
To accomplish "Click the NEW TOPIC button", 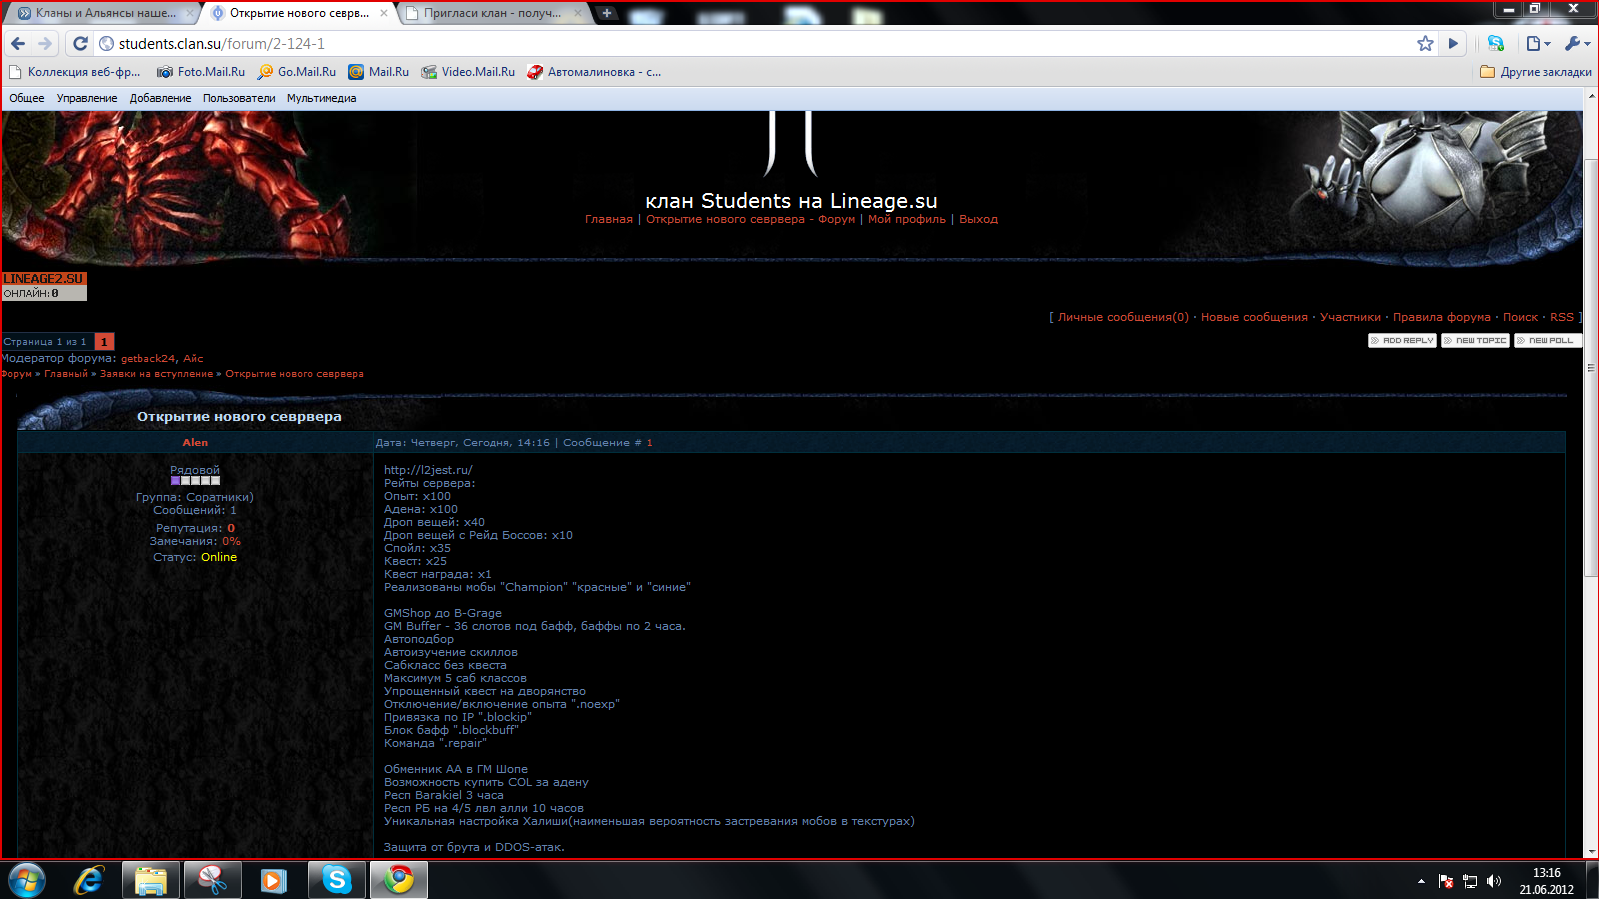I will tap(1475, 341).
